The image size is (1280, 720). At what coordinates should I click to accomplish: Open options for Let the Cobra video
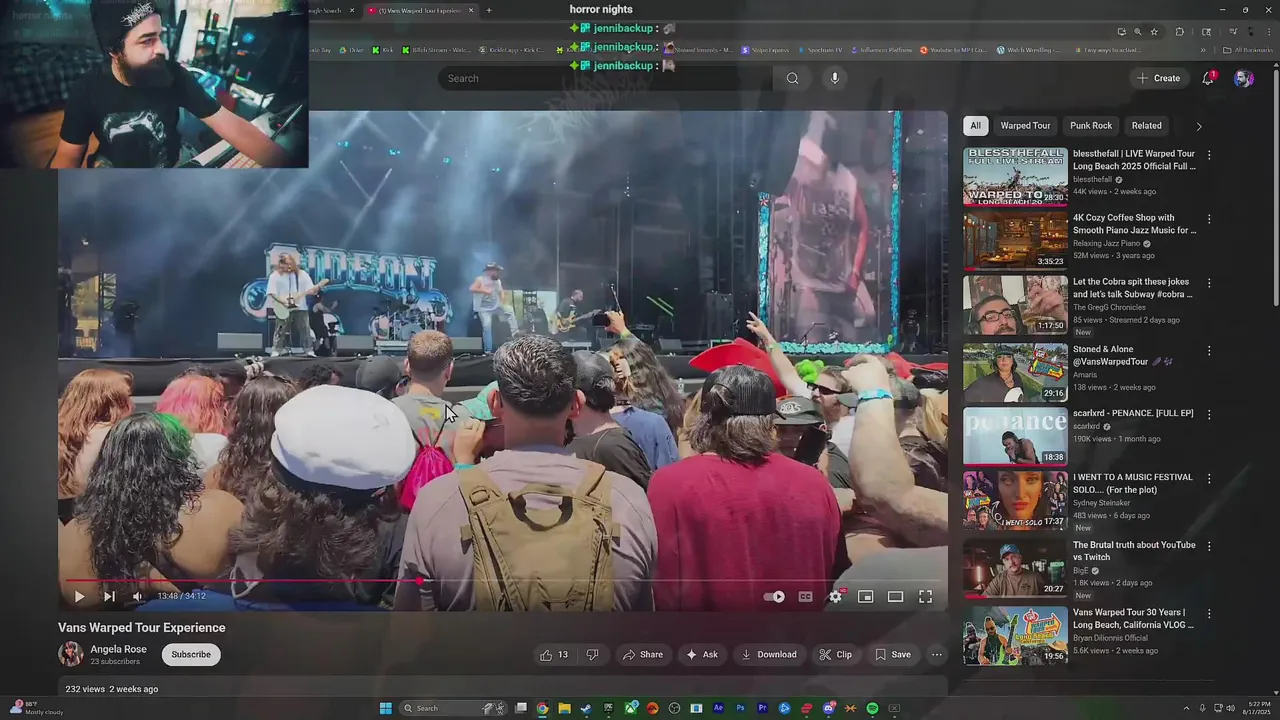click(x=1209, y=284)
